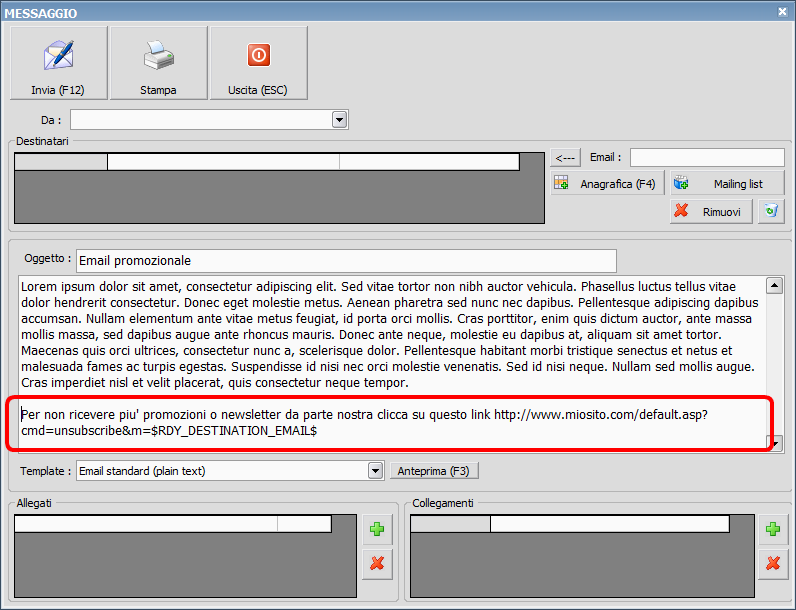Click the Invia (F12) send button
The height and width of the screenshot is (610, 796).
pyautogui.click(x=58, y=63)
